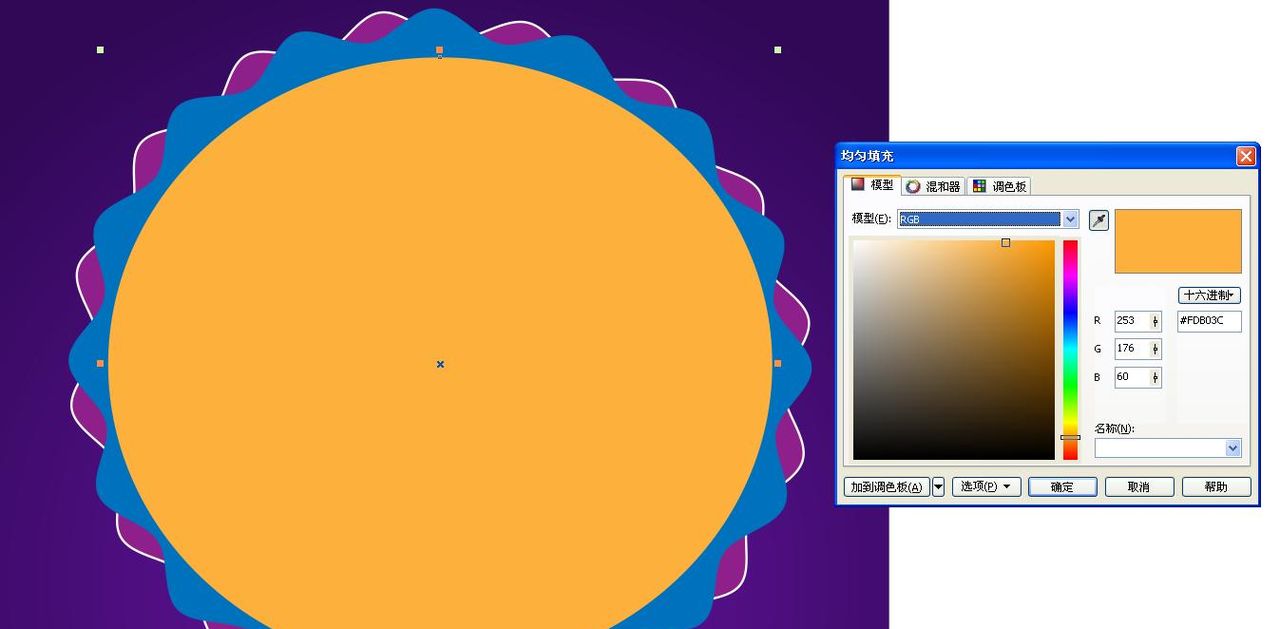Select the eyedropper color picker tool
Viewport: 1280px width, 629px height.
click(x=1098, y=220)
